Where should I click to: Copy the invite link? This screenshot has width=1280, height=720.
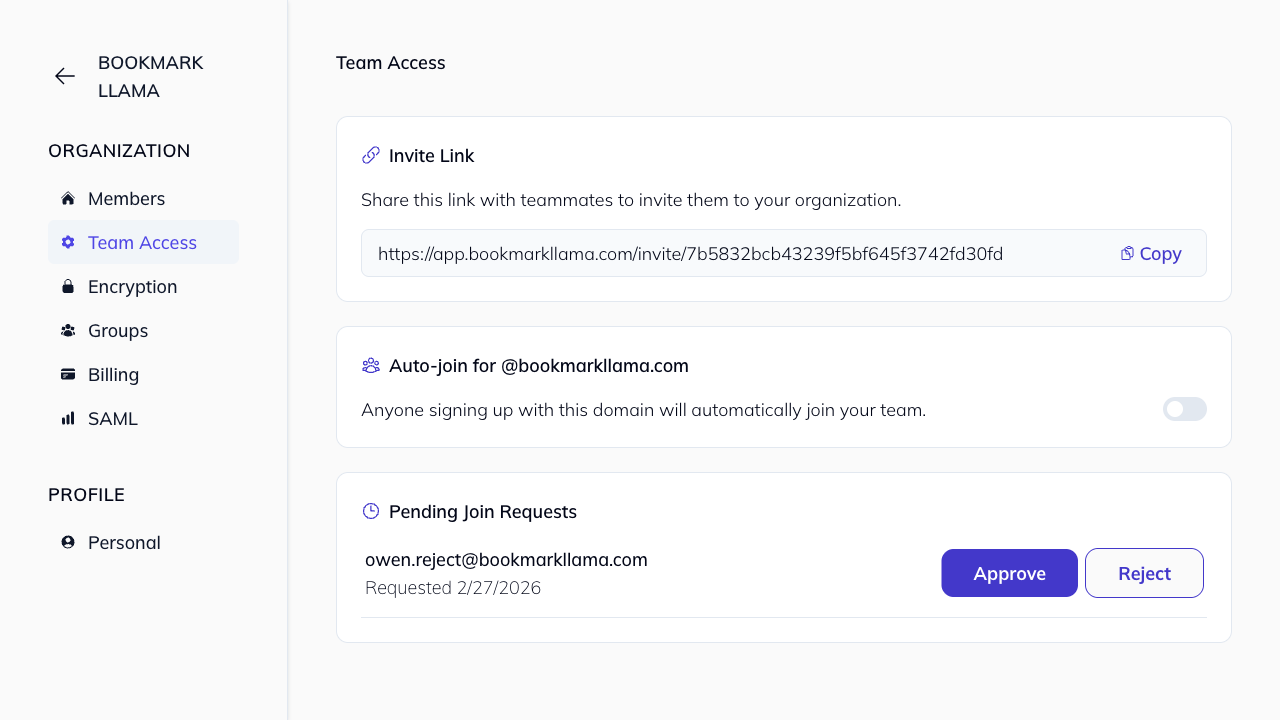point(1151,253)
